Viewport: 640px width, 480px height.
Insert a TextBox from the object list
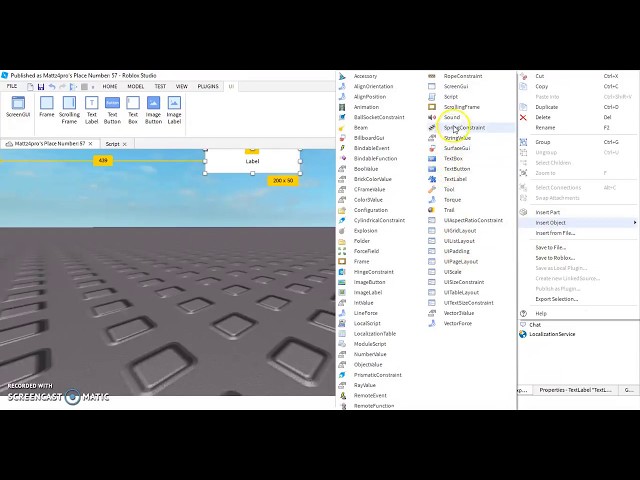(x=453, y=158)
